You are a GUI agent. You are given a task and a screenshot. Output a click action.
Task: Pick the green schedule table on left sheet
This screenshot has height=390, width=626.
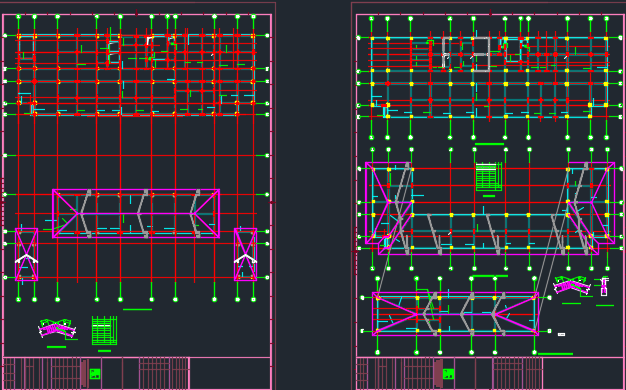click(105, 331)
